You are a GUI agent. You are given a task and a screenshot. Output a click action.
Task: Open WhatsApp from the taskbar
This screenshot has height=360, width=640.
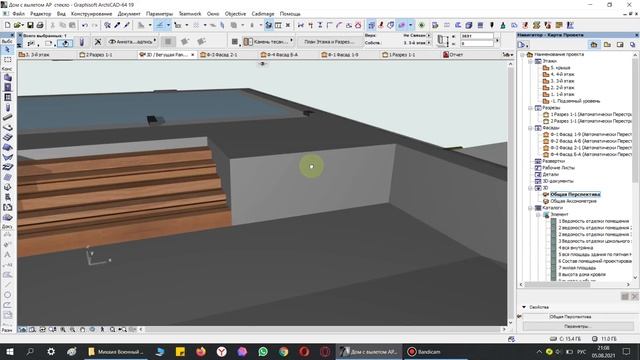pos(263,352)
